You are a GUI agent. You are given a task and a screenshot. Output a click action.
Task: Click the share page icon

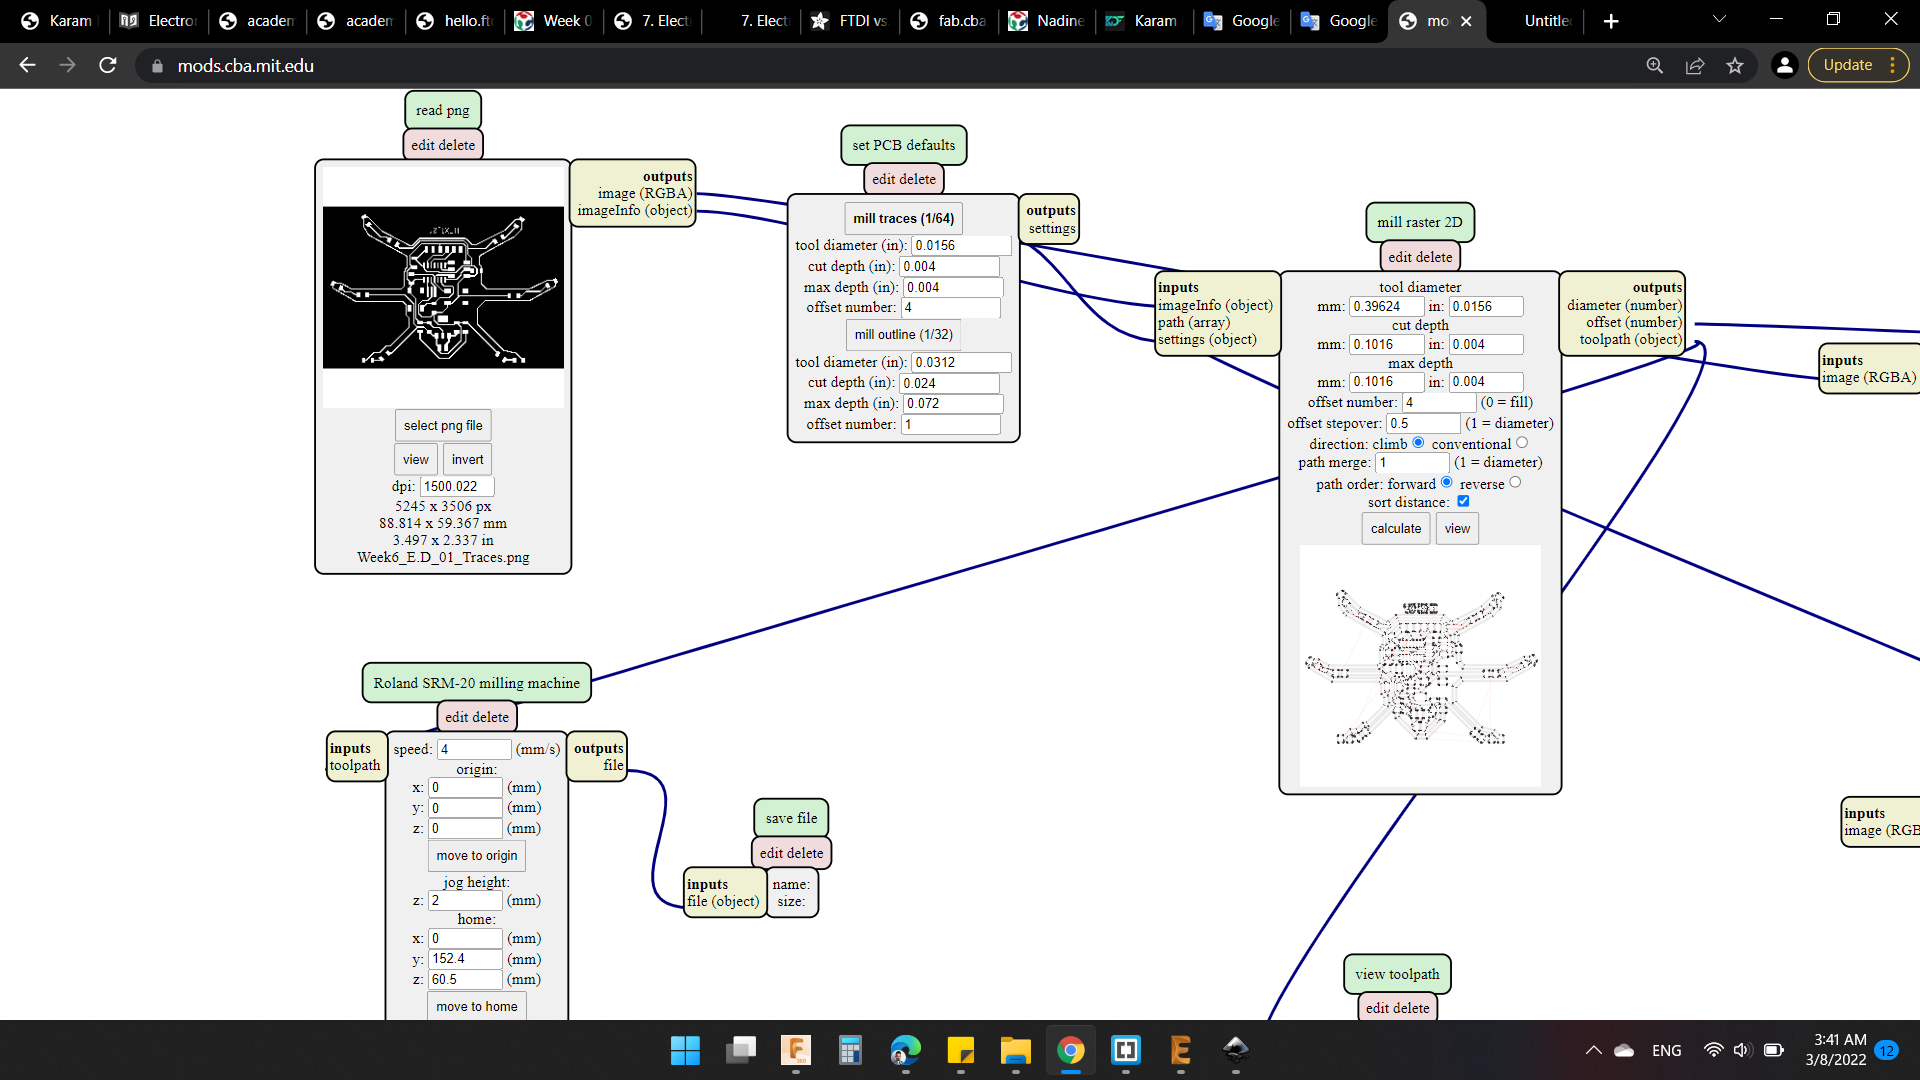tap(1695, 65)
